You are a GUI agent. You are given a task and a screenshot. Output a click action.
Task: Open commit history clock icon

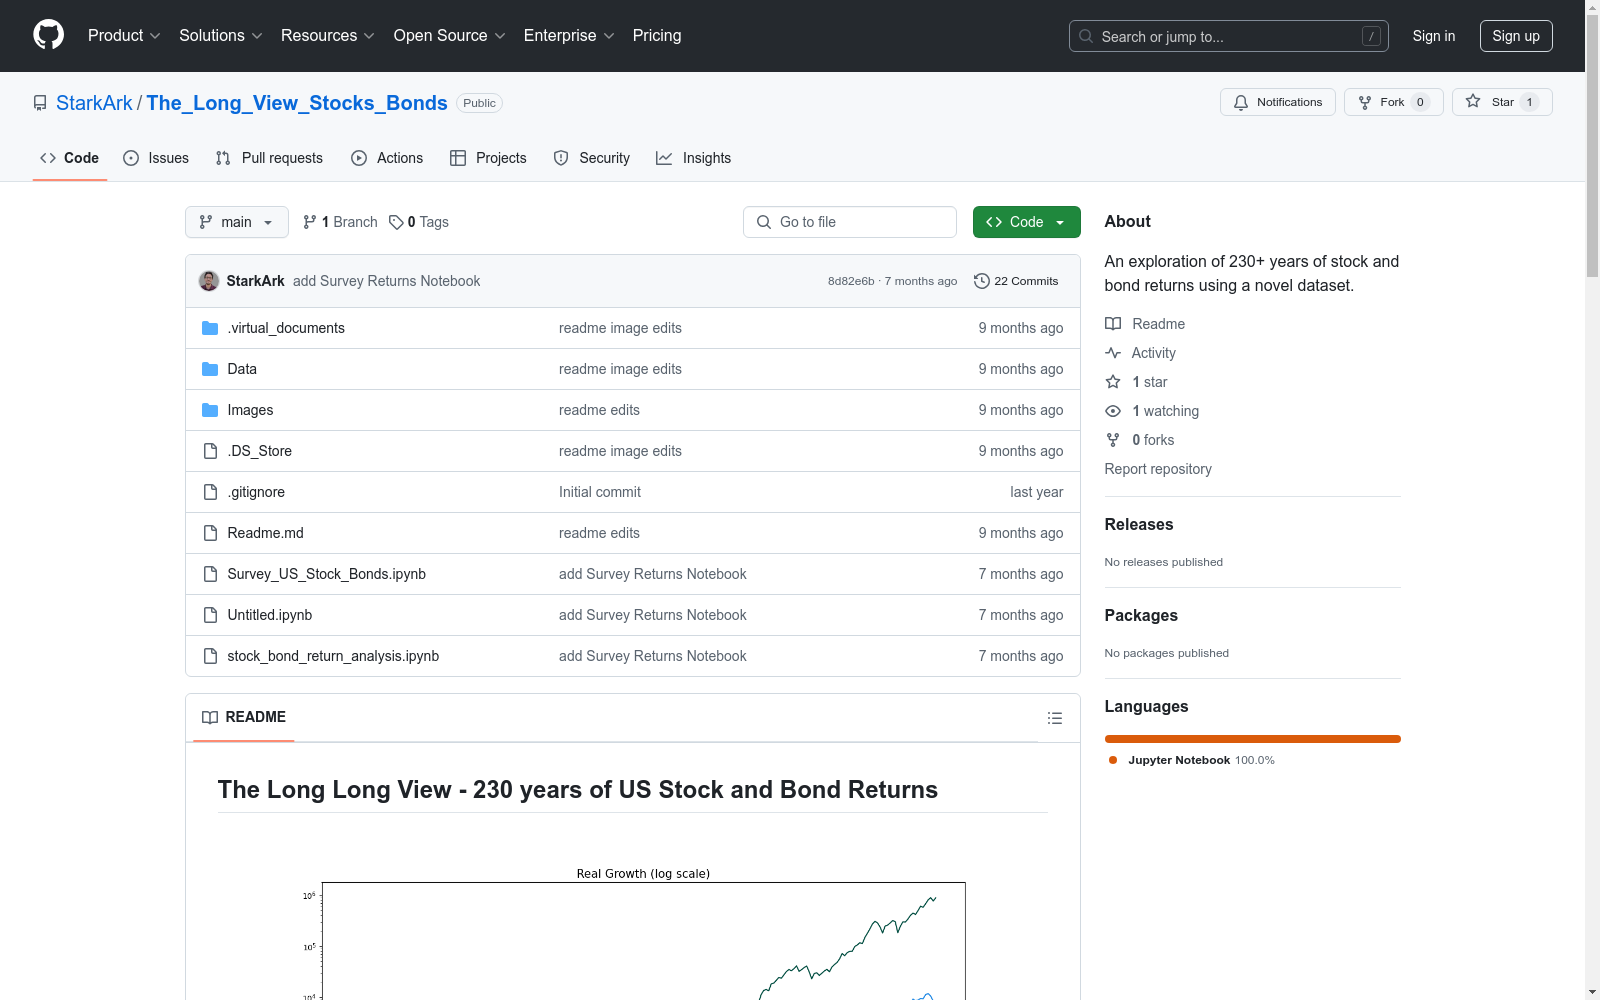982,281
